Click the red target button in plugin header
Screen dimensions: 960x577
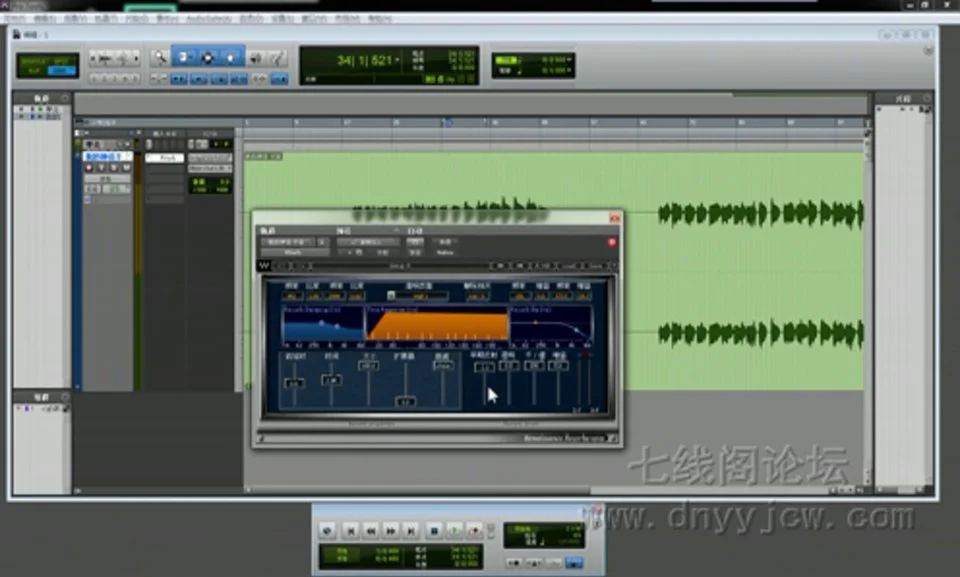(612, 243)
